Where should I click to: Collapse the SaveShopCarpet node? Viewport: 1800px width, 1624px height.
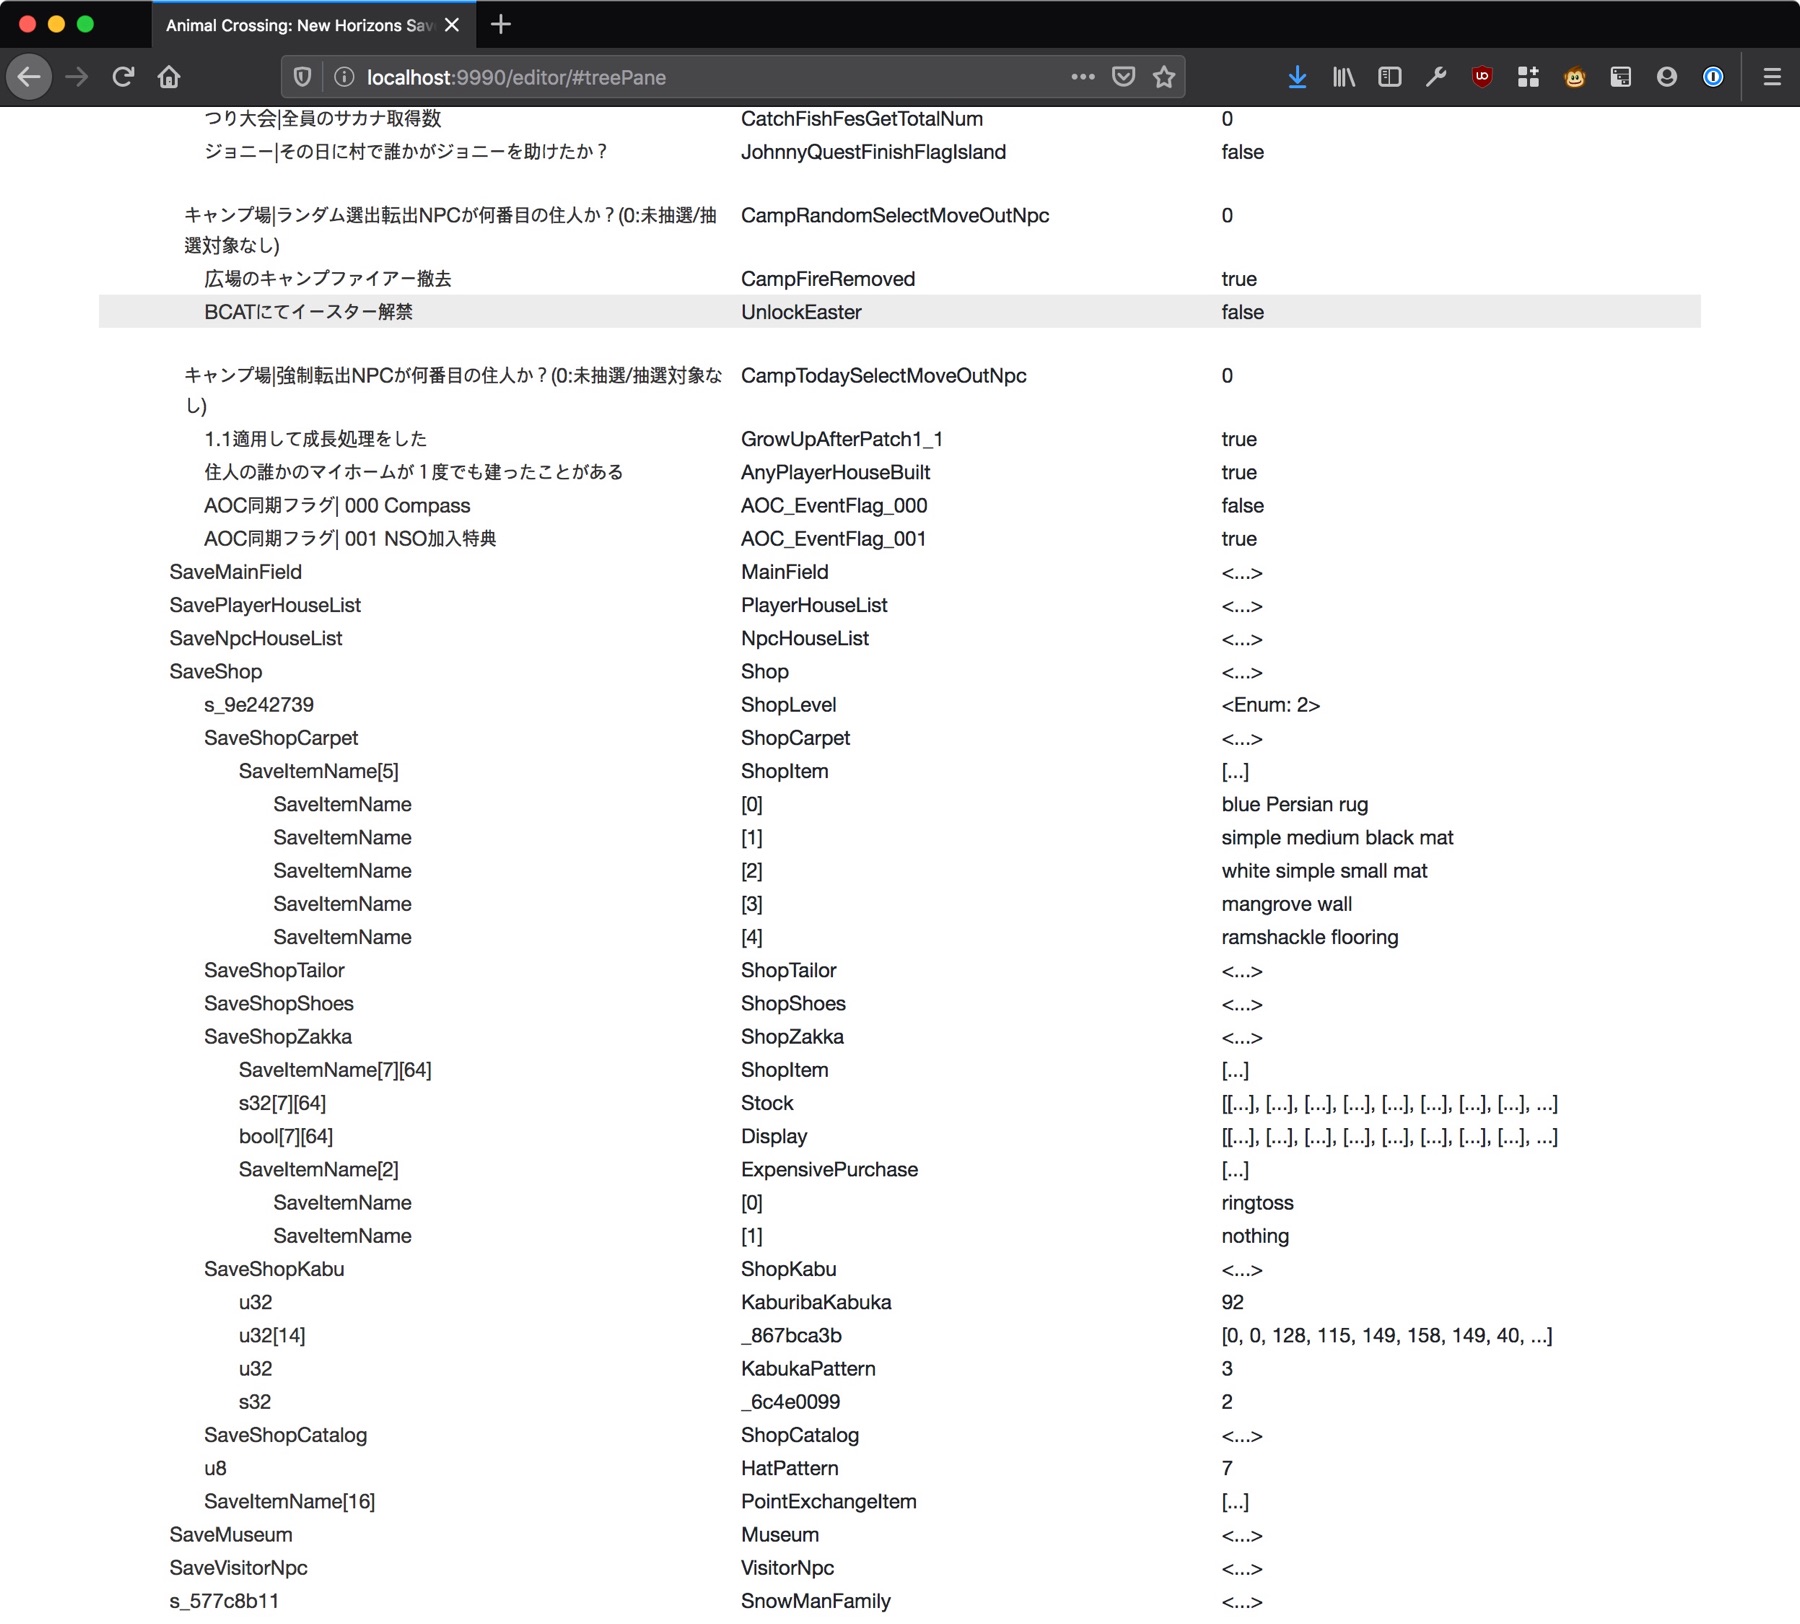[281, 738]
